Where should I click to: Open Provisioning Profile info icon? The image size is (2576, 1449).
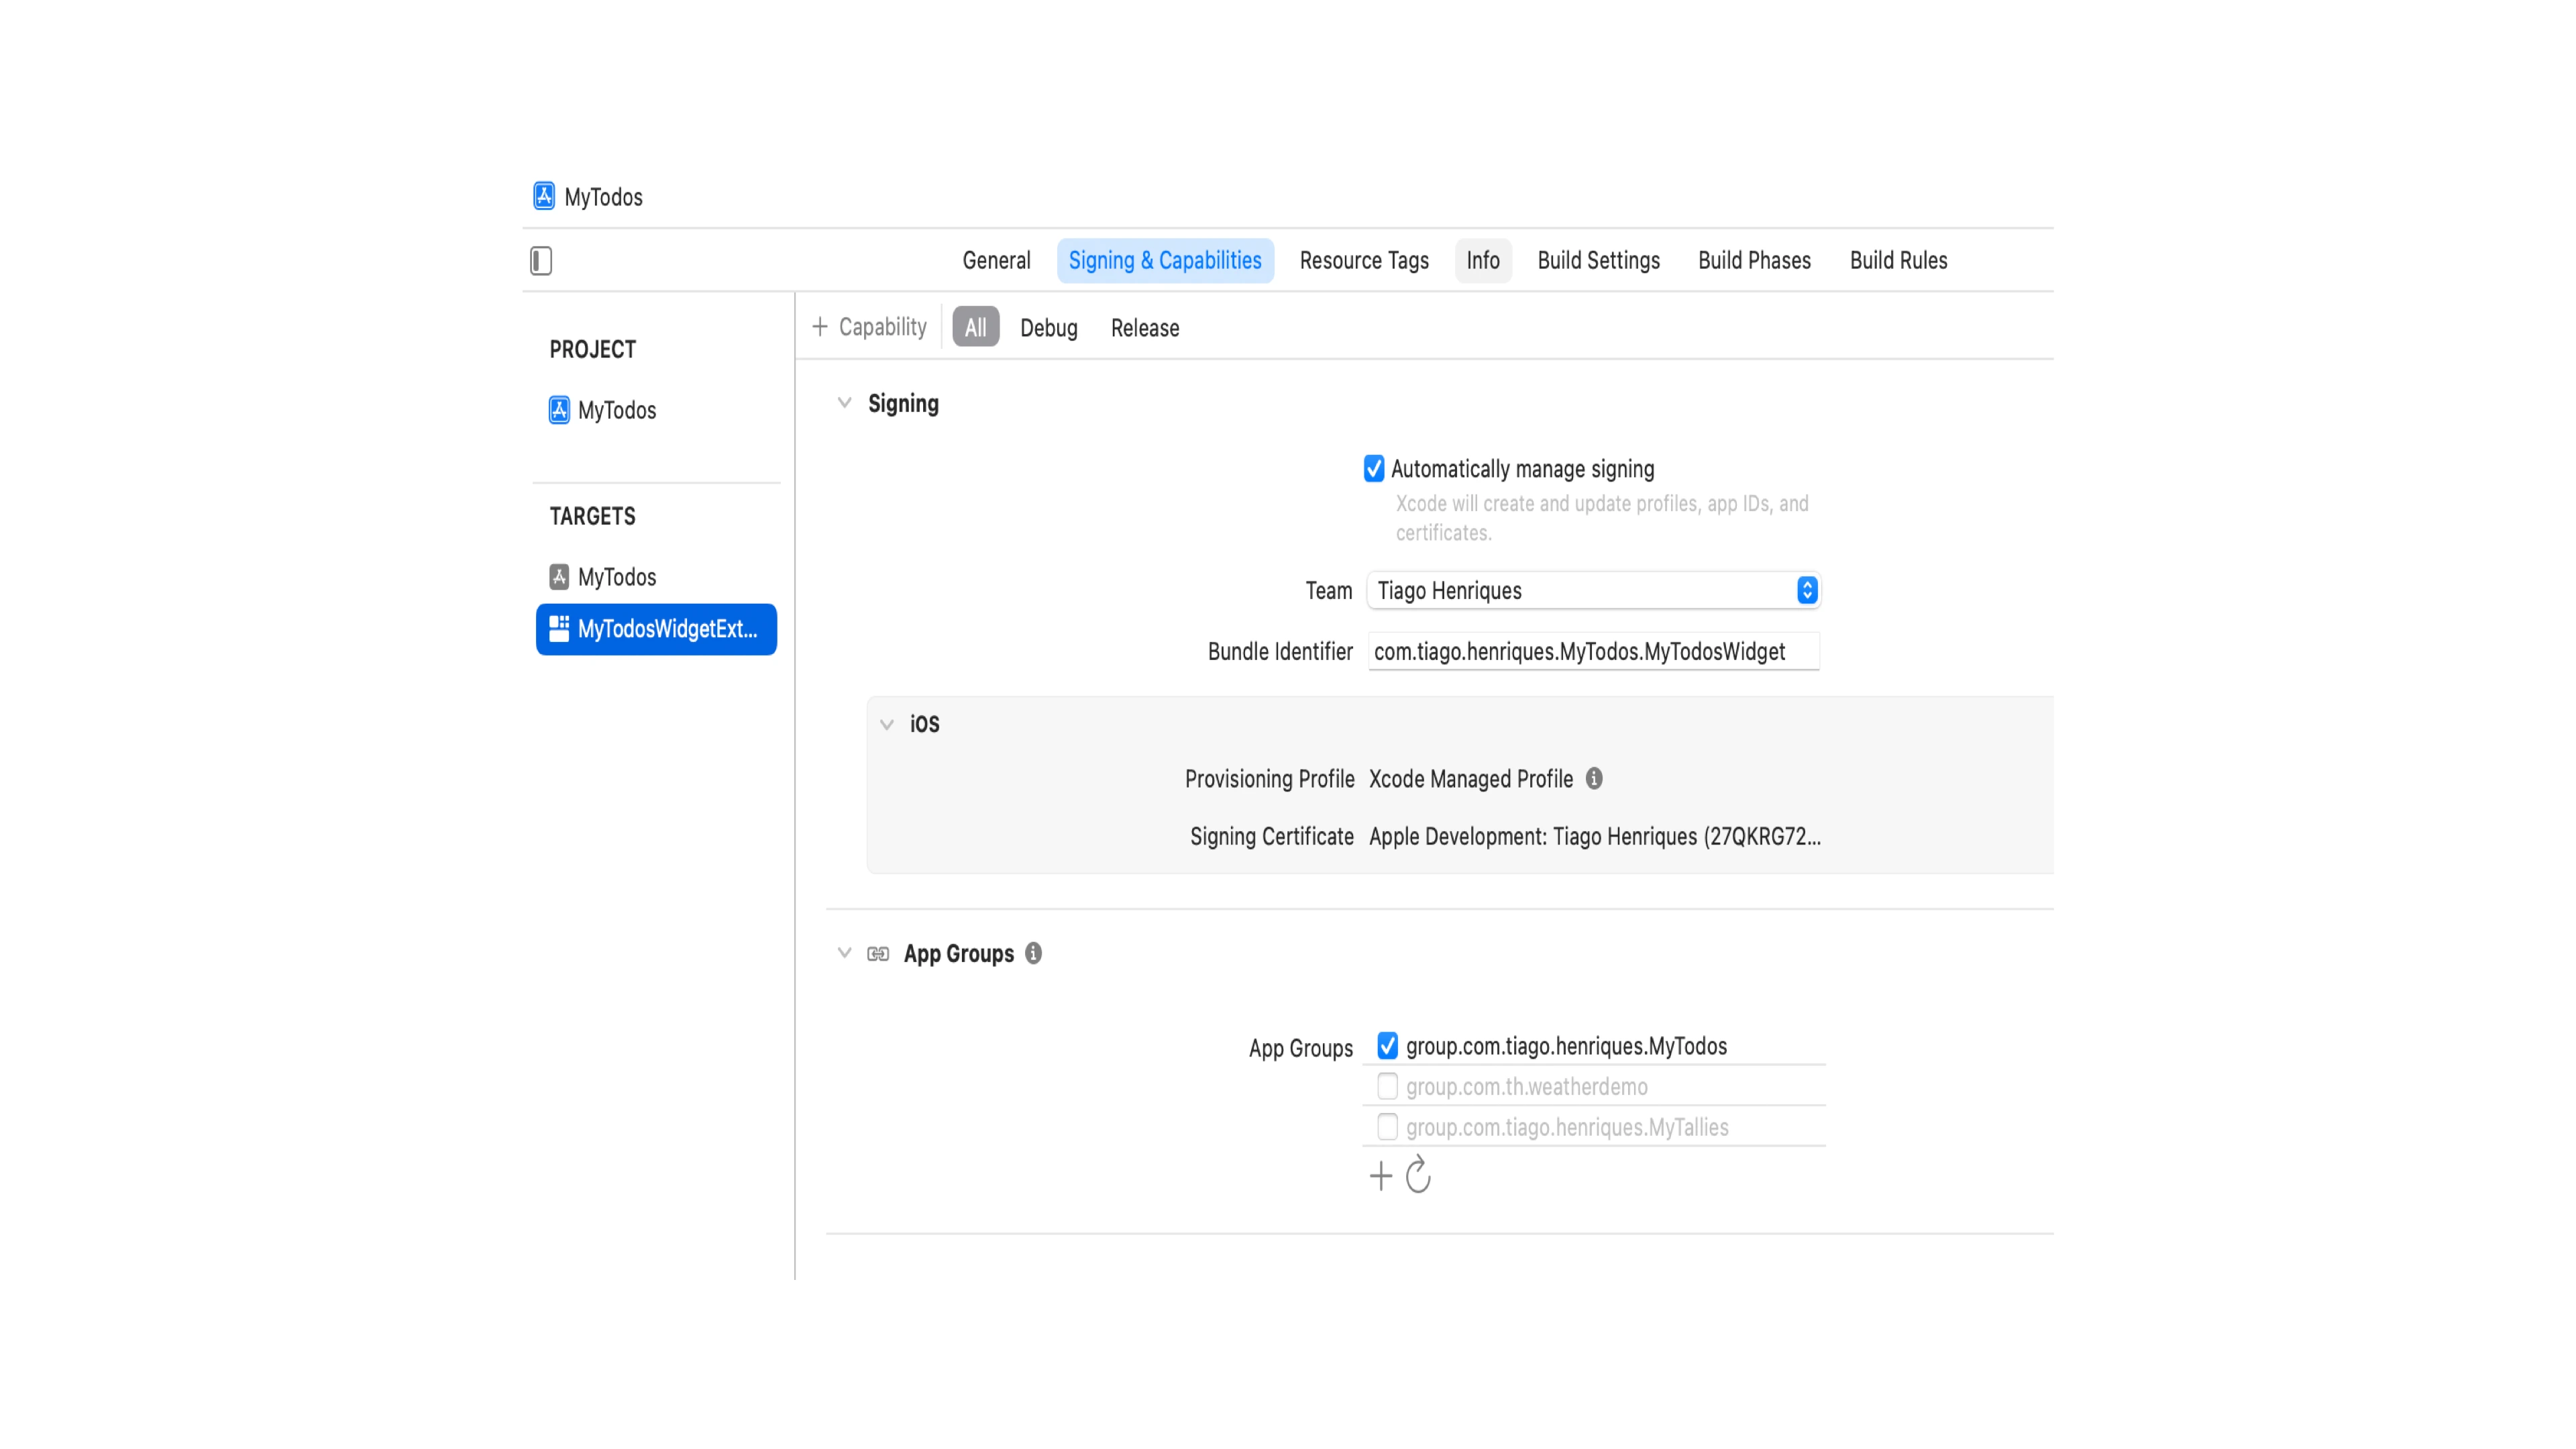pos(1594,778)
